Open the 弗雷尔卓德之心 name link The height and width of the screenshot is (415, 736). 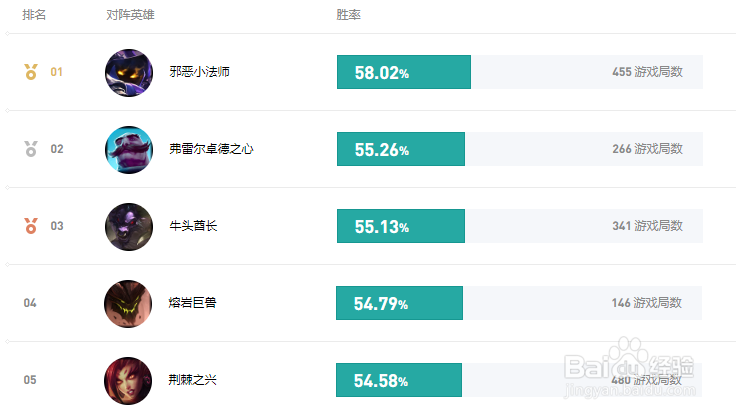[x=211, y=149]
